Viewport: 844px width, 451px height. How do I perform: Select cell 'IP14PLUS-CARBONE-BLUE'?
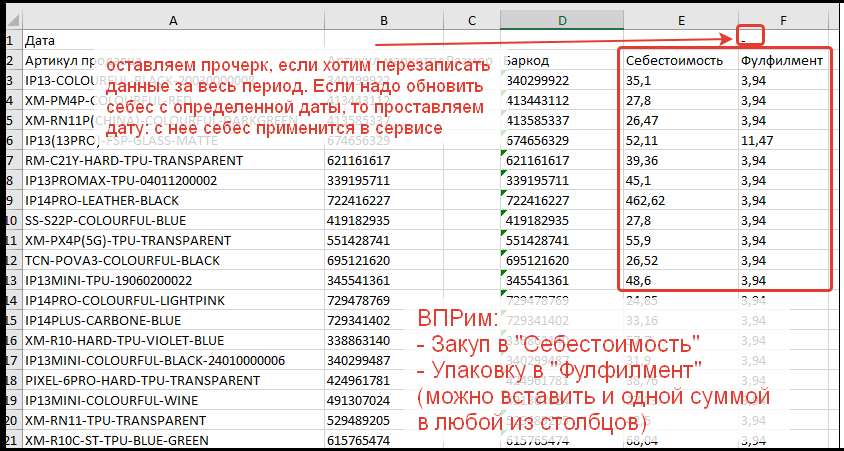click(x=173, y=320)
